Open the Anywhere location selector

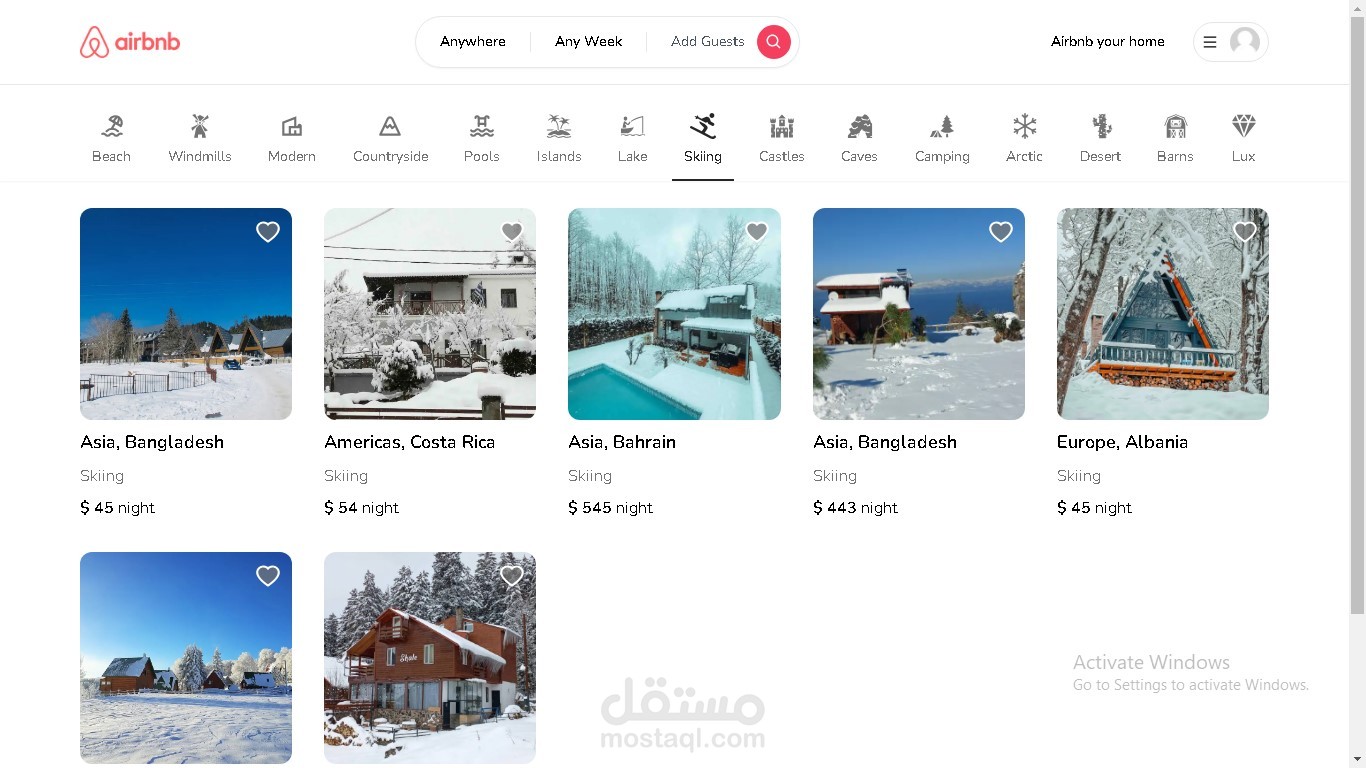click(x=473, y=42)
